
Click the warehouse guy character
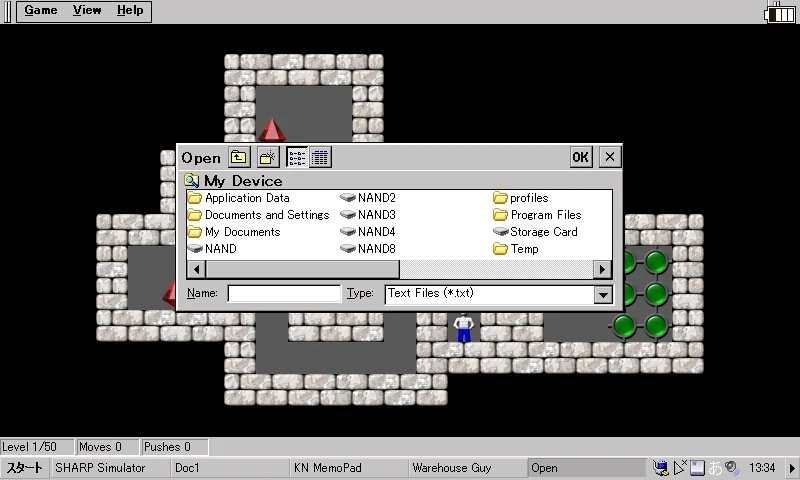click(x=463, y=327)
